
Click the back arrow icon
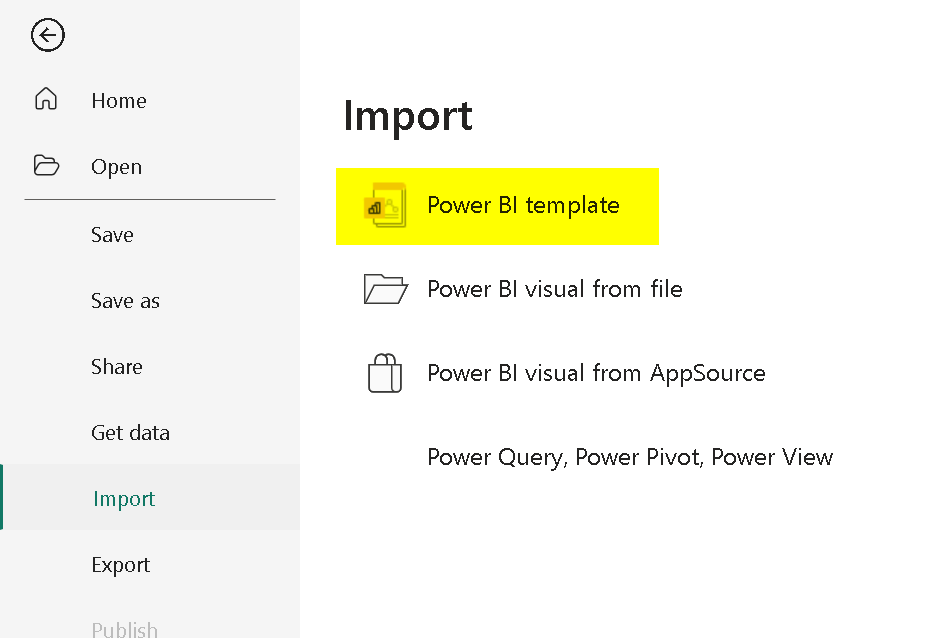point(47,36)
